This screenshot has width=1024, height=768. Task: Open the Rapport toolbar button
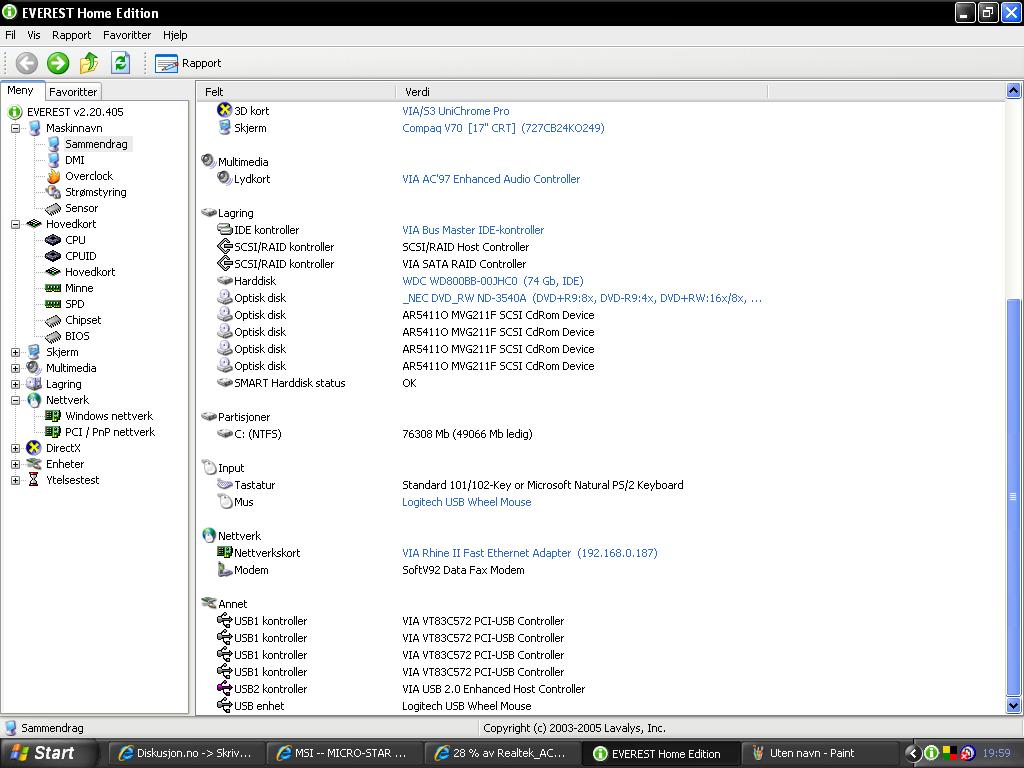click(x=188, y=63)
